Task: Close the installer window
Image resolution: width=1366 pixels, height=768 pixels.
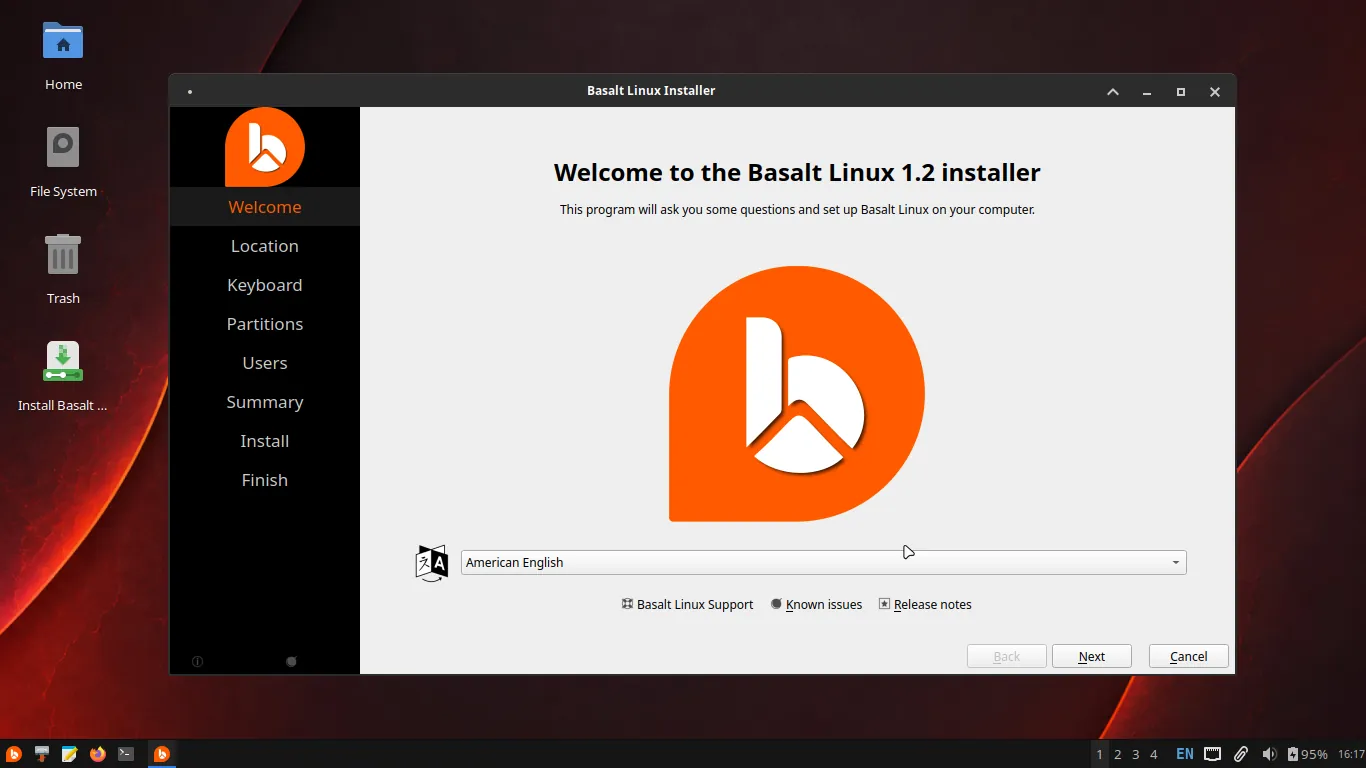Action: pyautogui.click(x=1215, y=91)
